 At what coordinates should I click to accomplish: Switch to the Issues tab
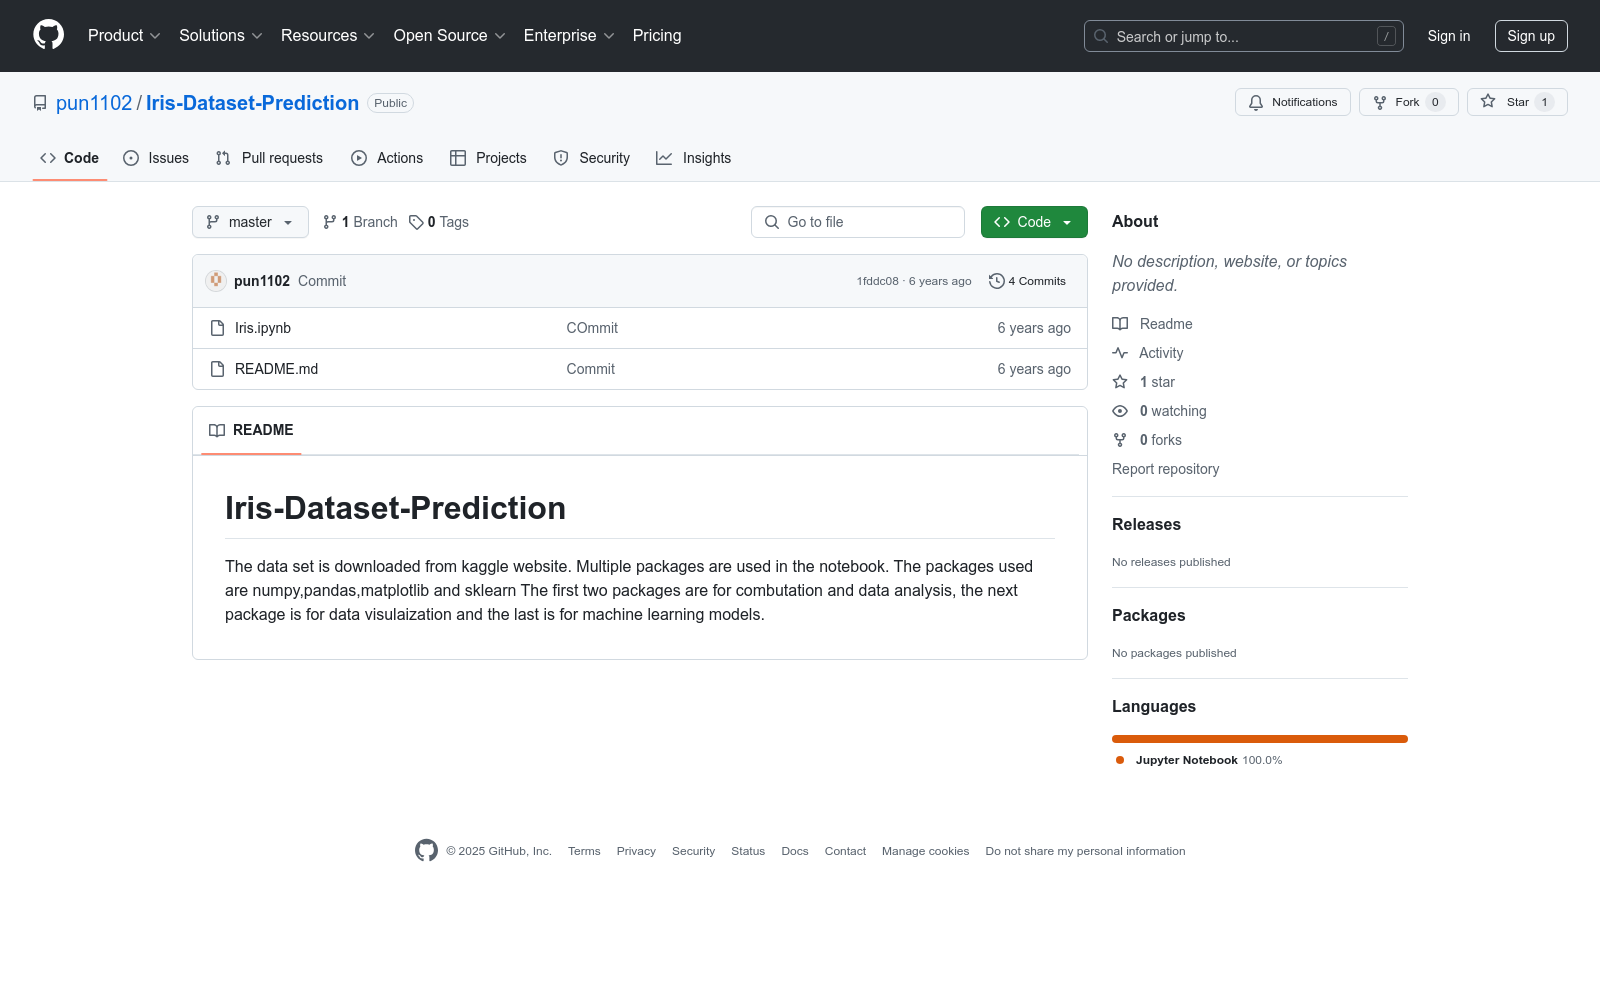coord(156,158)
